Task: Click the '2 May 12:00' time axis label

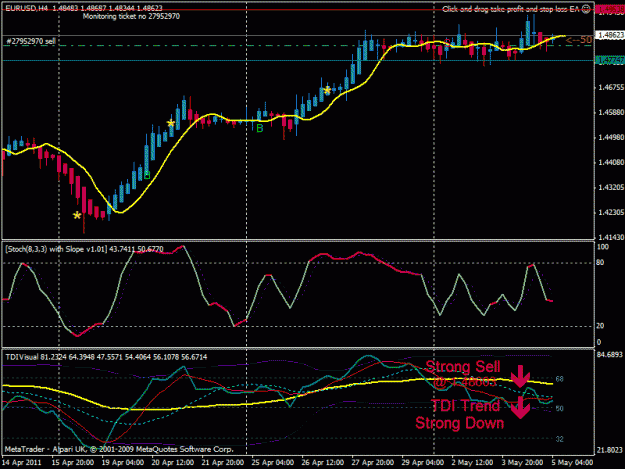Action: (472, 463)
